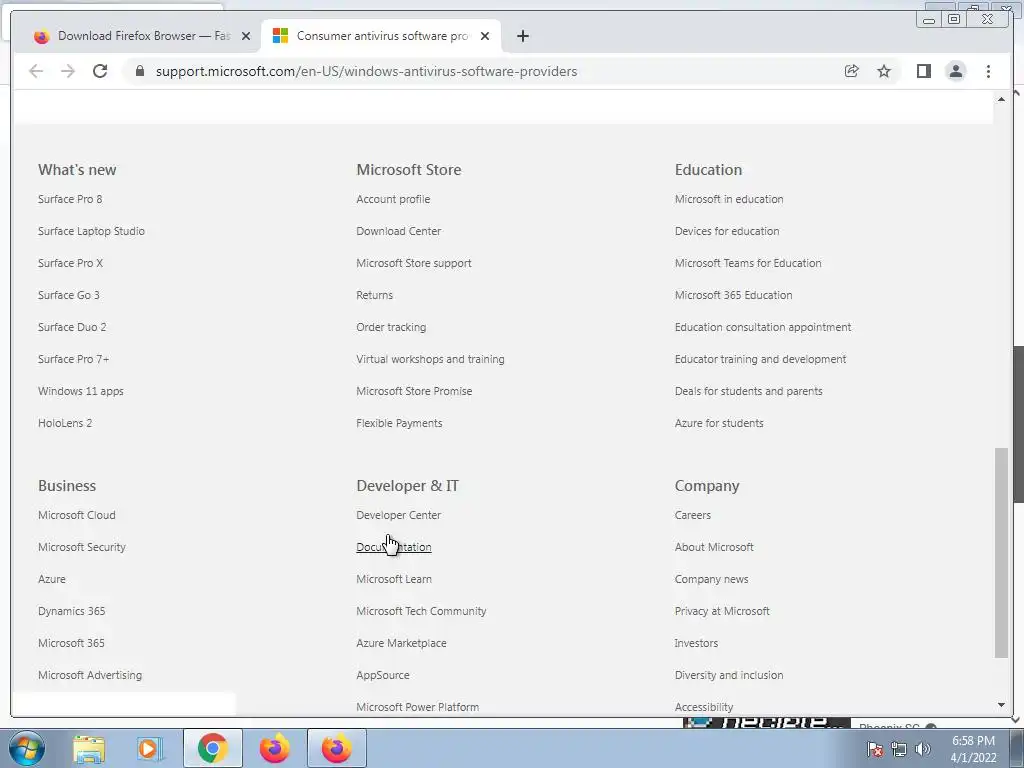
Task: Open Microsoft Teams for Education link
Action: [748, 263]
